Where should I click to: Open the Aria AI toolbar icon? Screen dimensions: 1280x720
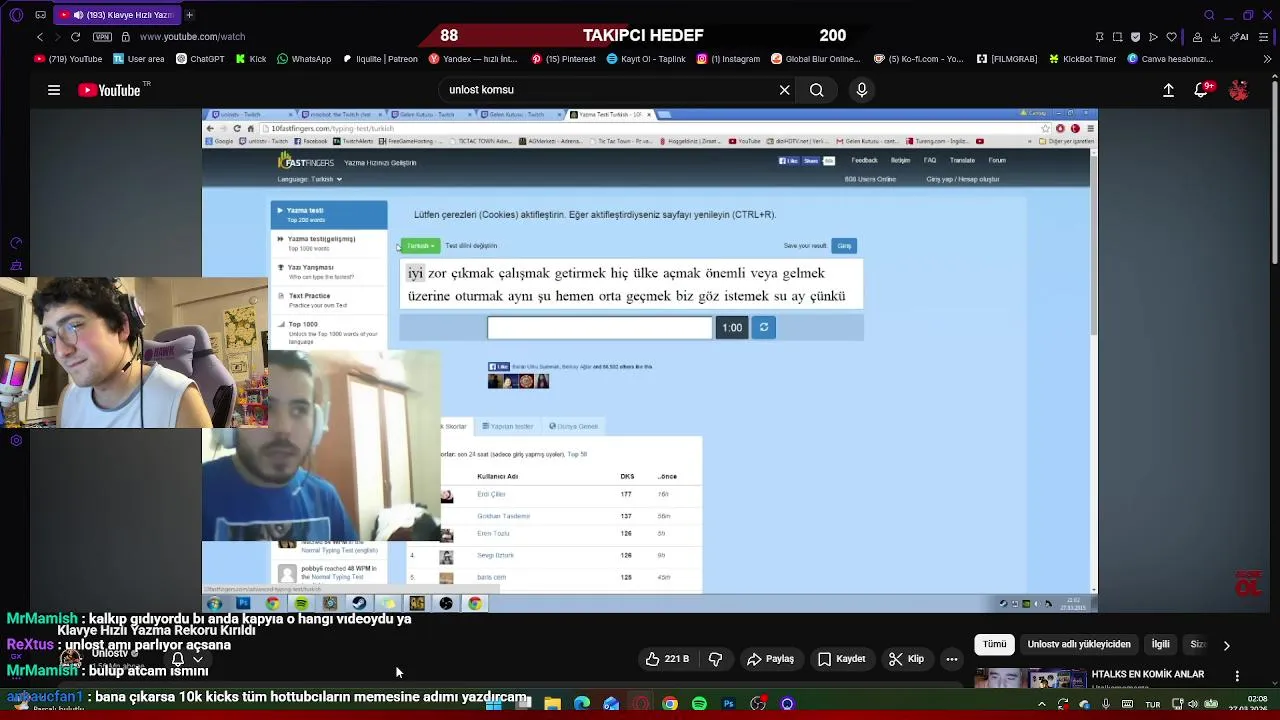[x=1239, y=37]
